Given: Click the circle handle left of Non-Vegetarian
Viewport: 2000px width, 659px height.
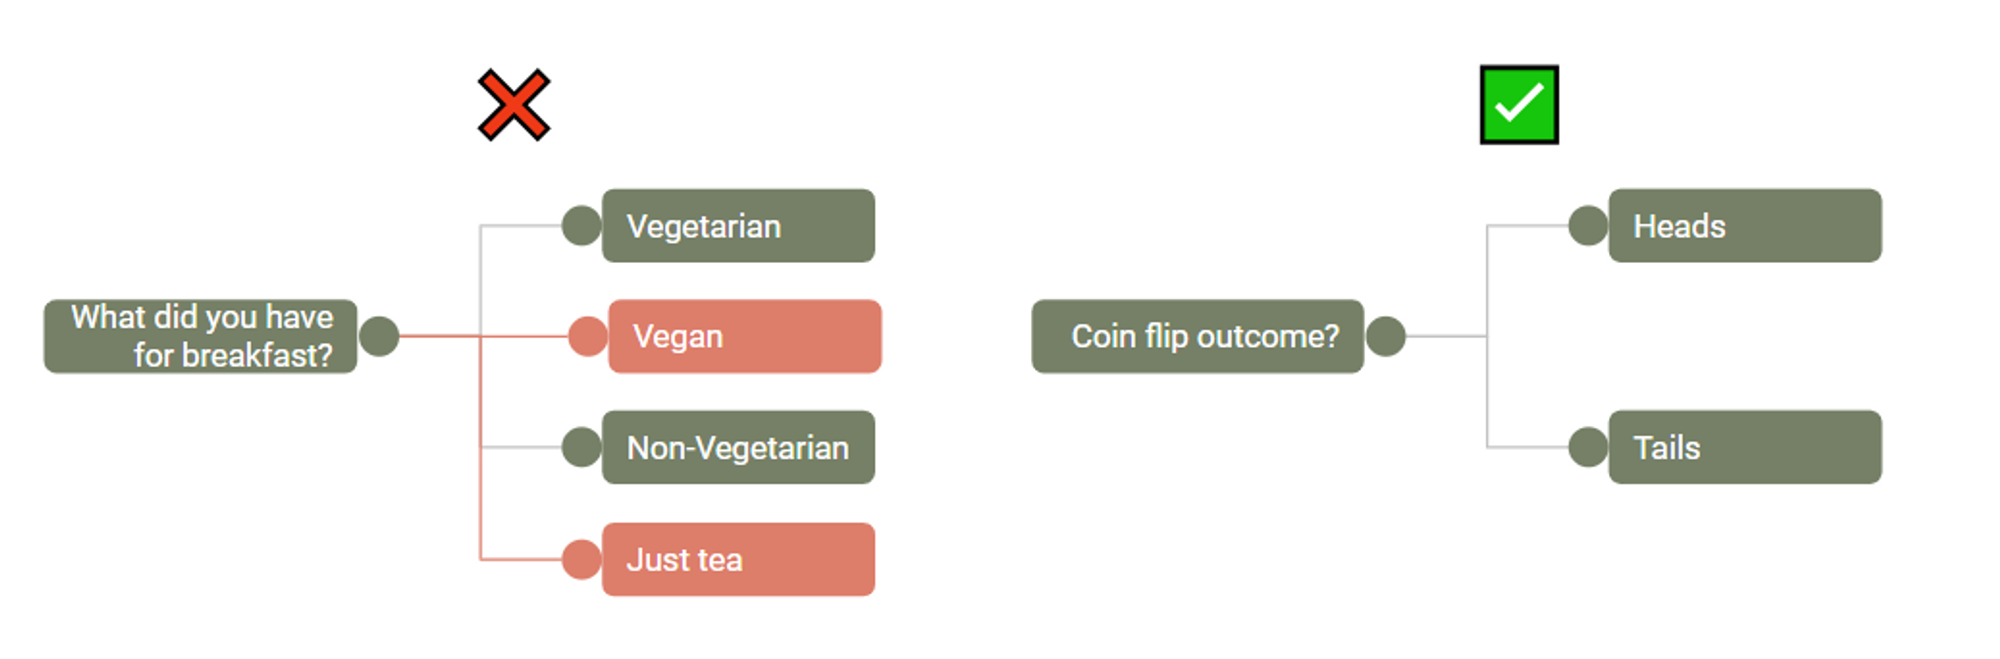Looking at the screenshot, I should (x=582, y=447).
